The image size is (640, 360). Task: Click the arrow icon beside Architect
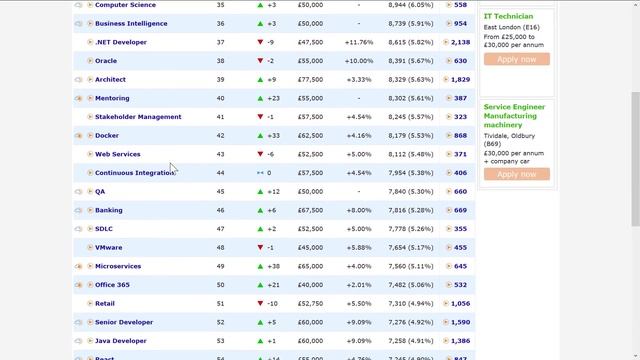point(90,80)
